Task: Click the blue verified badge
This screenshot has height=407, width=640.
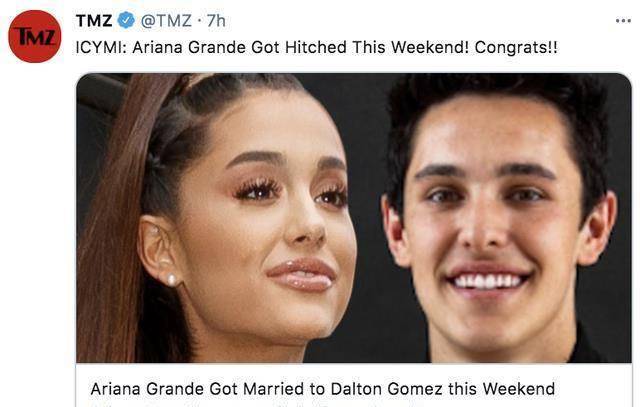Action: pos(129,21)
